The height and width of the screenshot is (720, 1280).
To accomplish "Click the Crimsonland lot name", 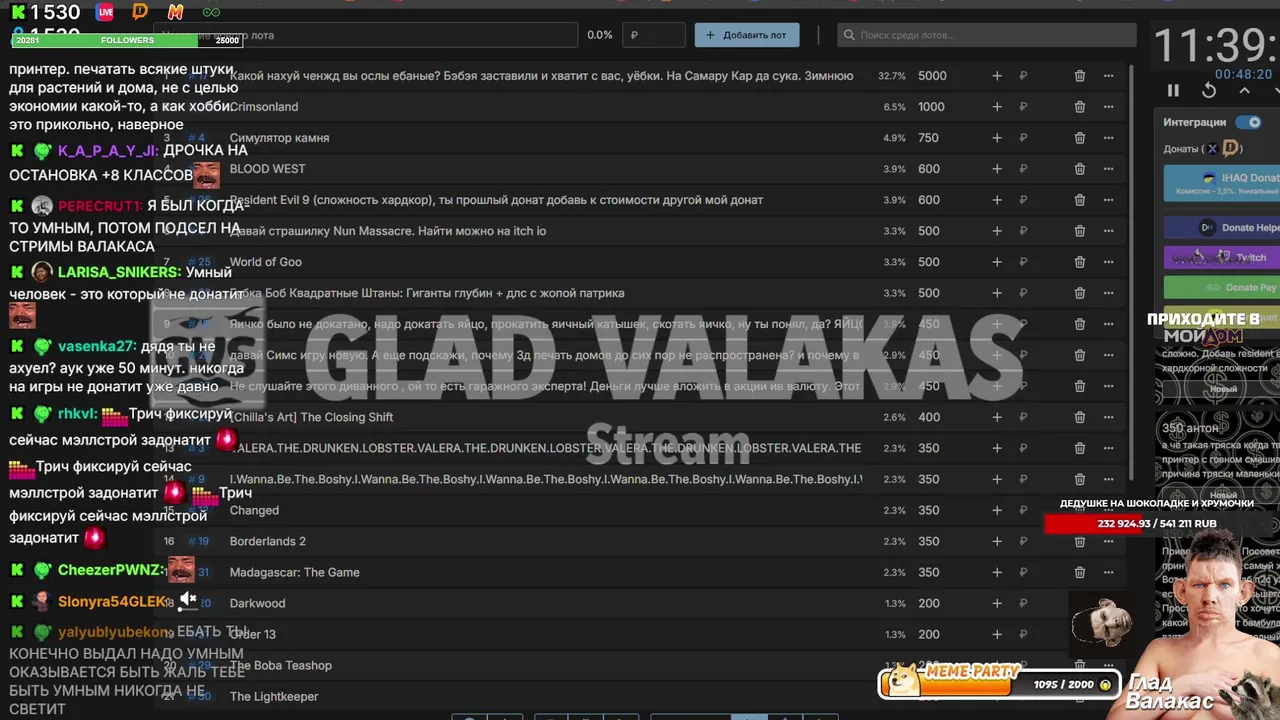I will coord(264,107).
